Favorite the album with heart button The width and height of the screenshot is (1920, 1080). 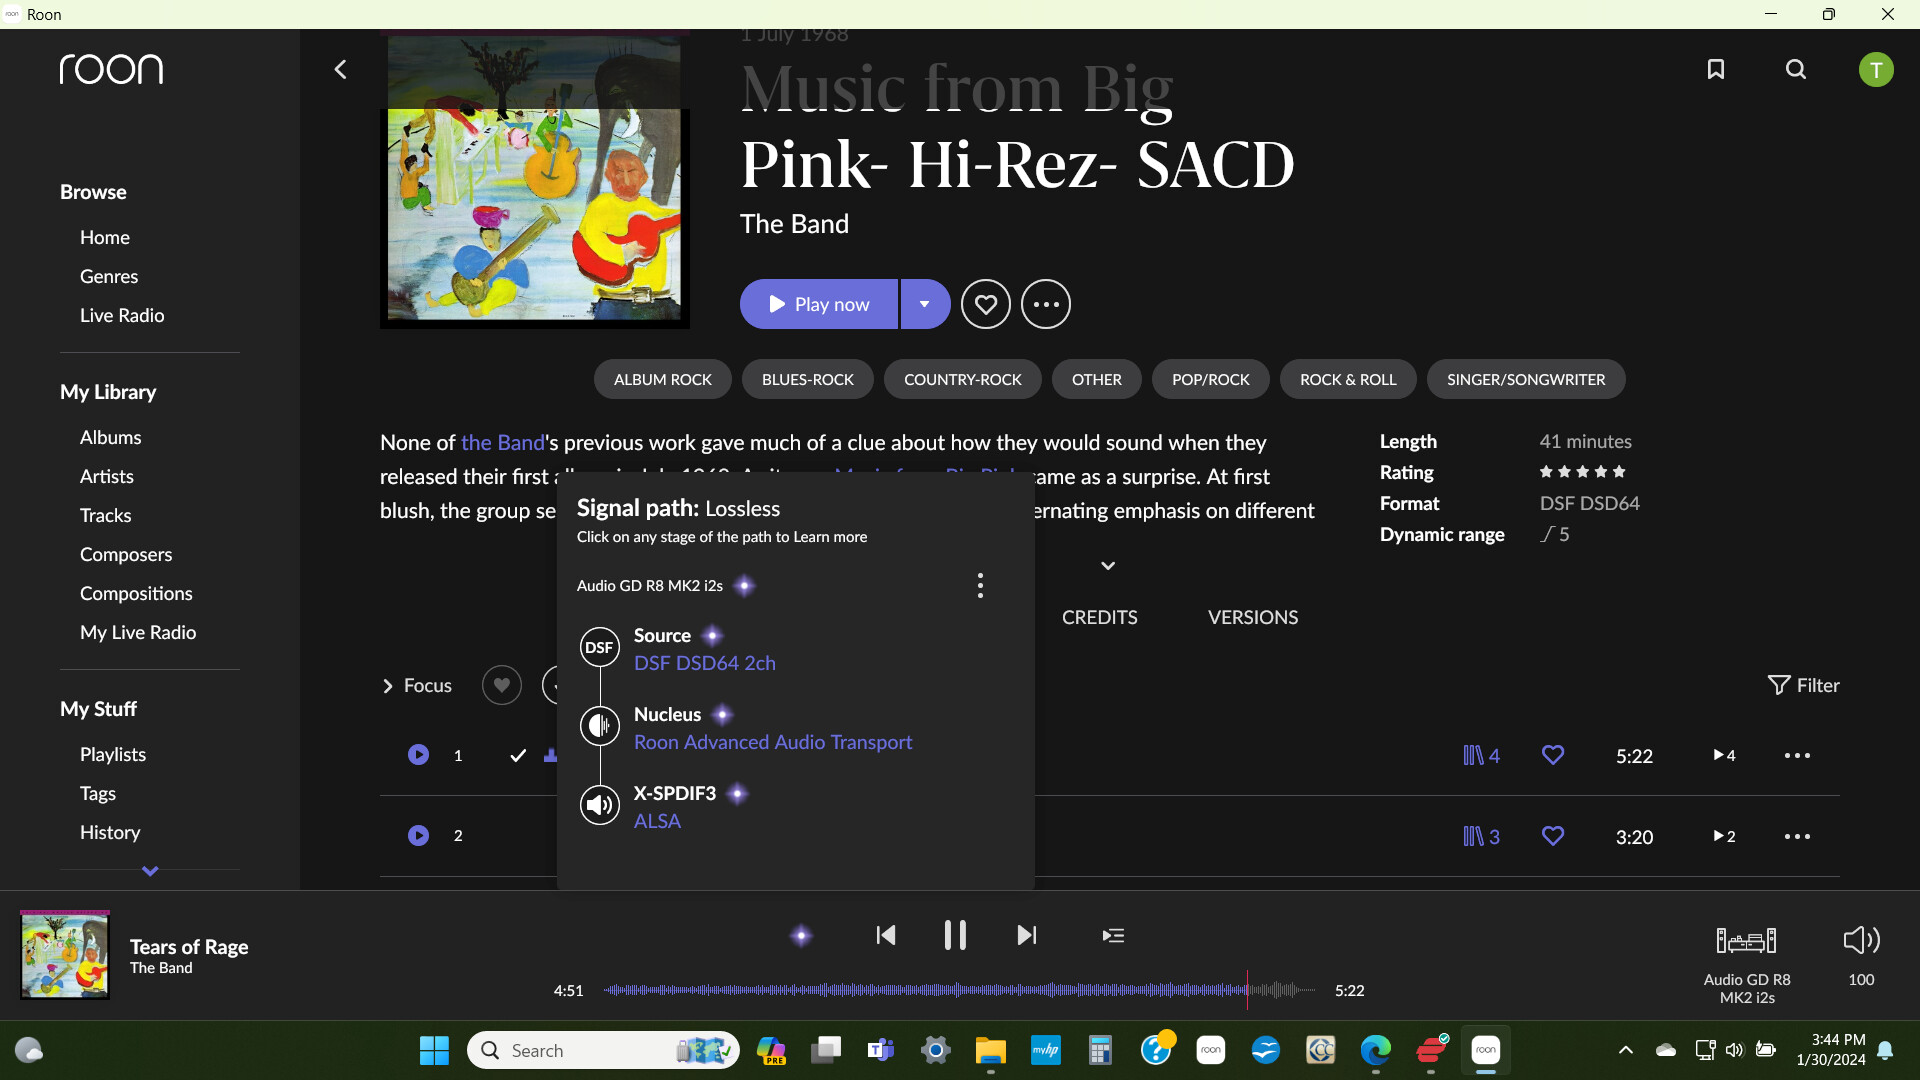[985, 304]
